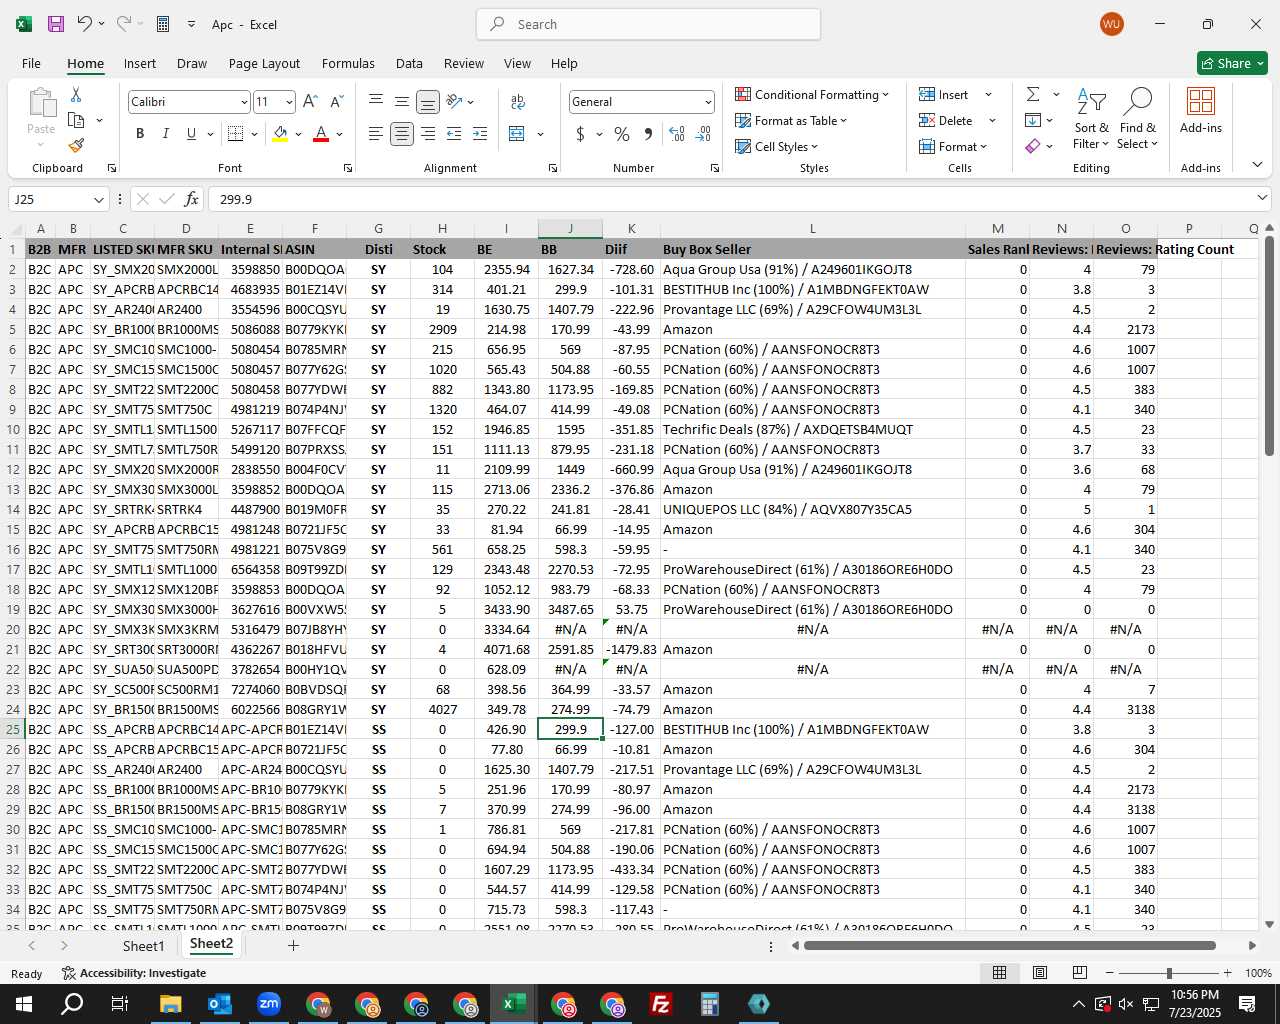
Task: Open Sort & Filter
Action: 1091,120
